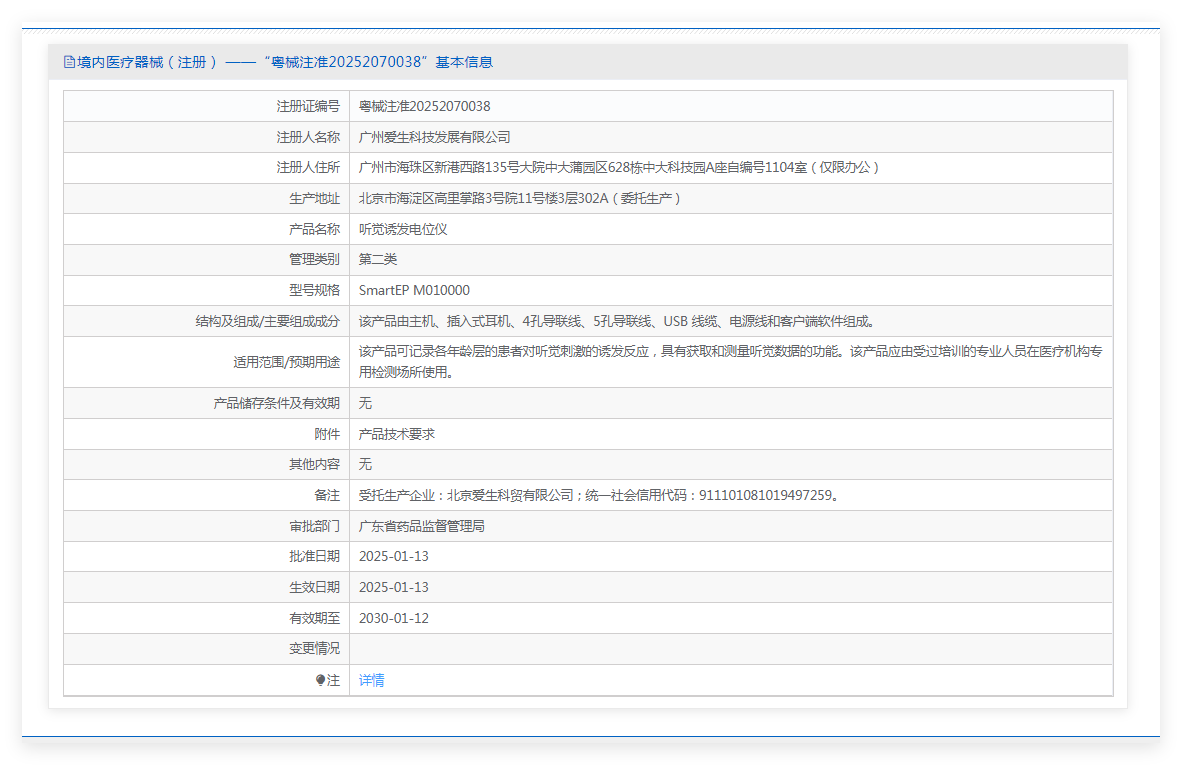Click the label 产品储存条件及有效期

[277, 403]
